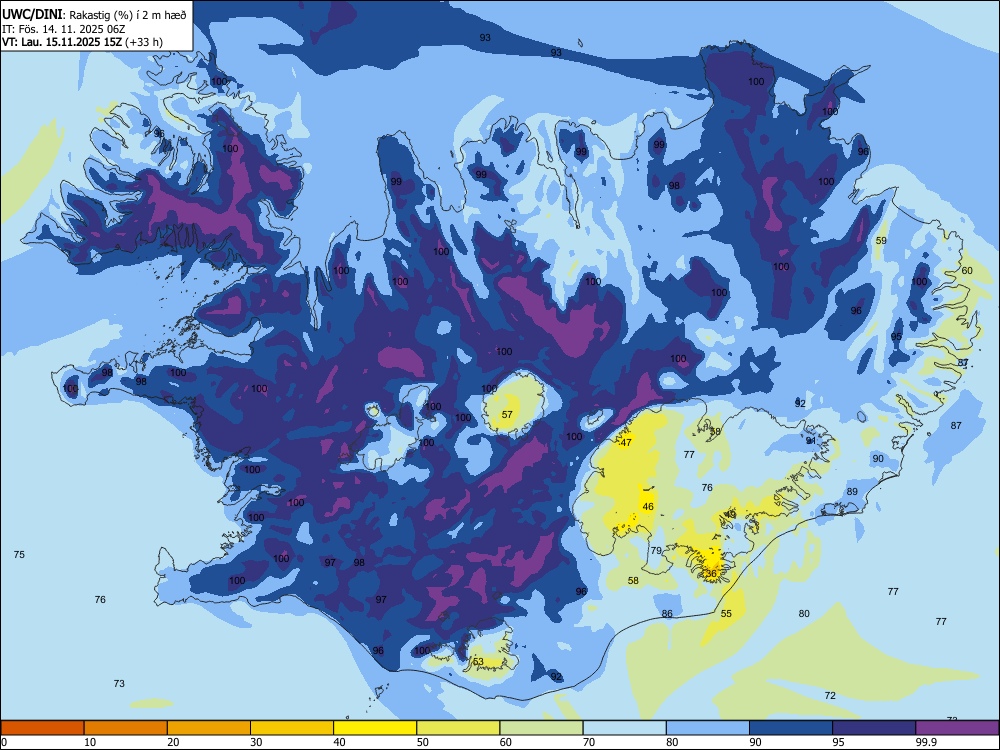The width and height of the screenshot is (1000, 750).
Task: Click the humidity value 59 in the northeast
Action: click(881, 241)
